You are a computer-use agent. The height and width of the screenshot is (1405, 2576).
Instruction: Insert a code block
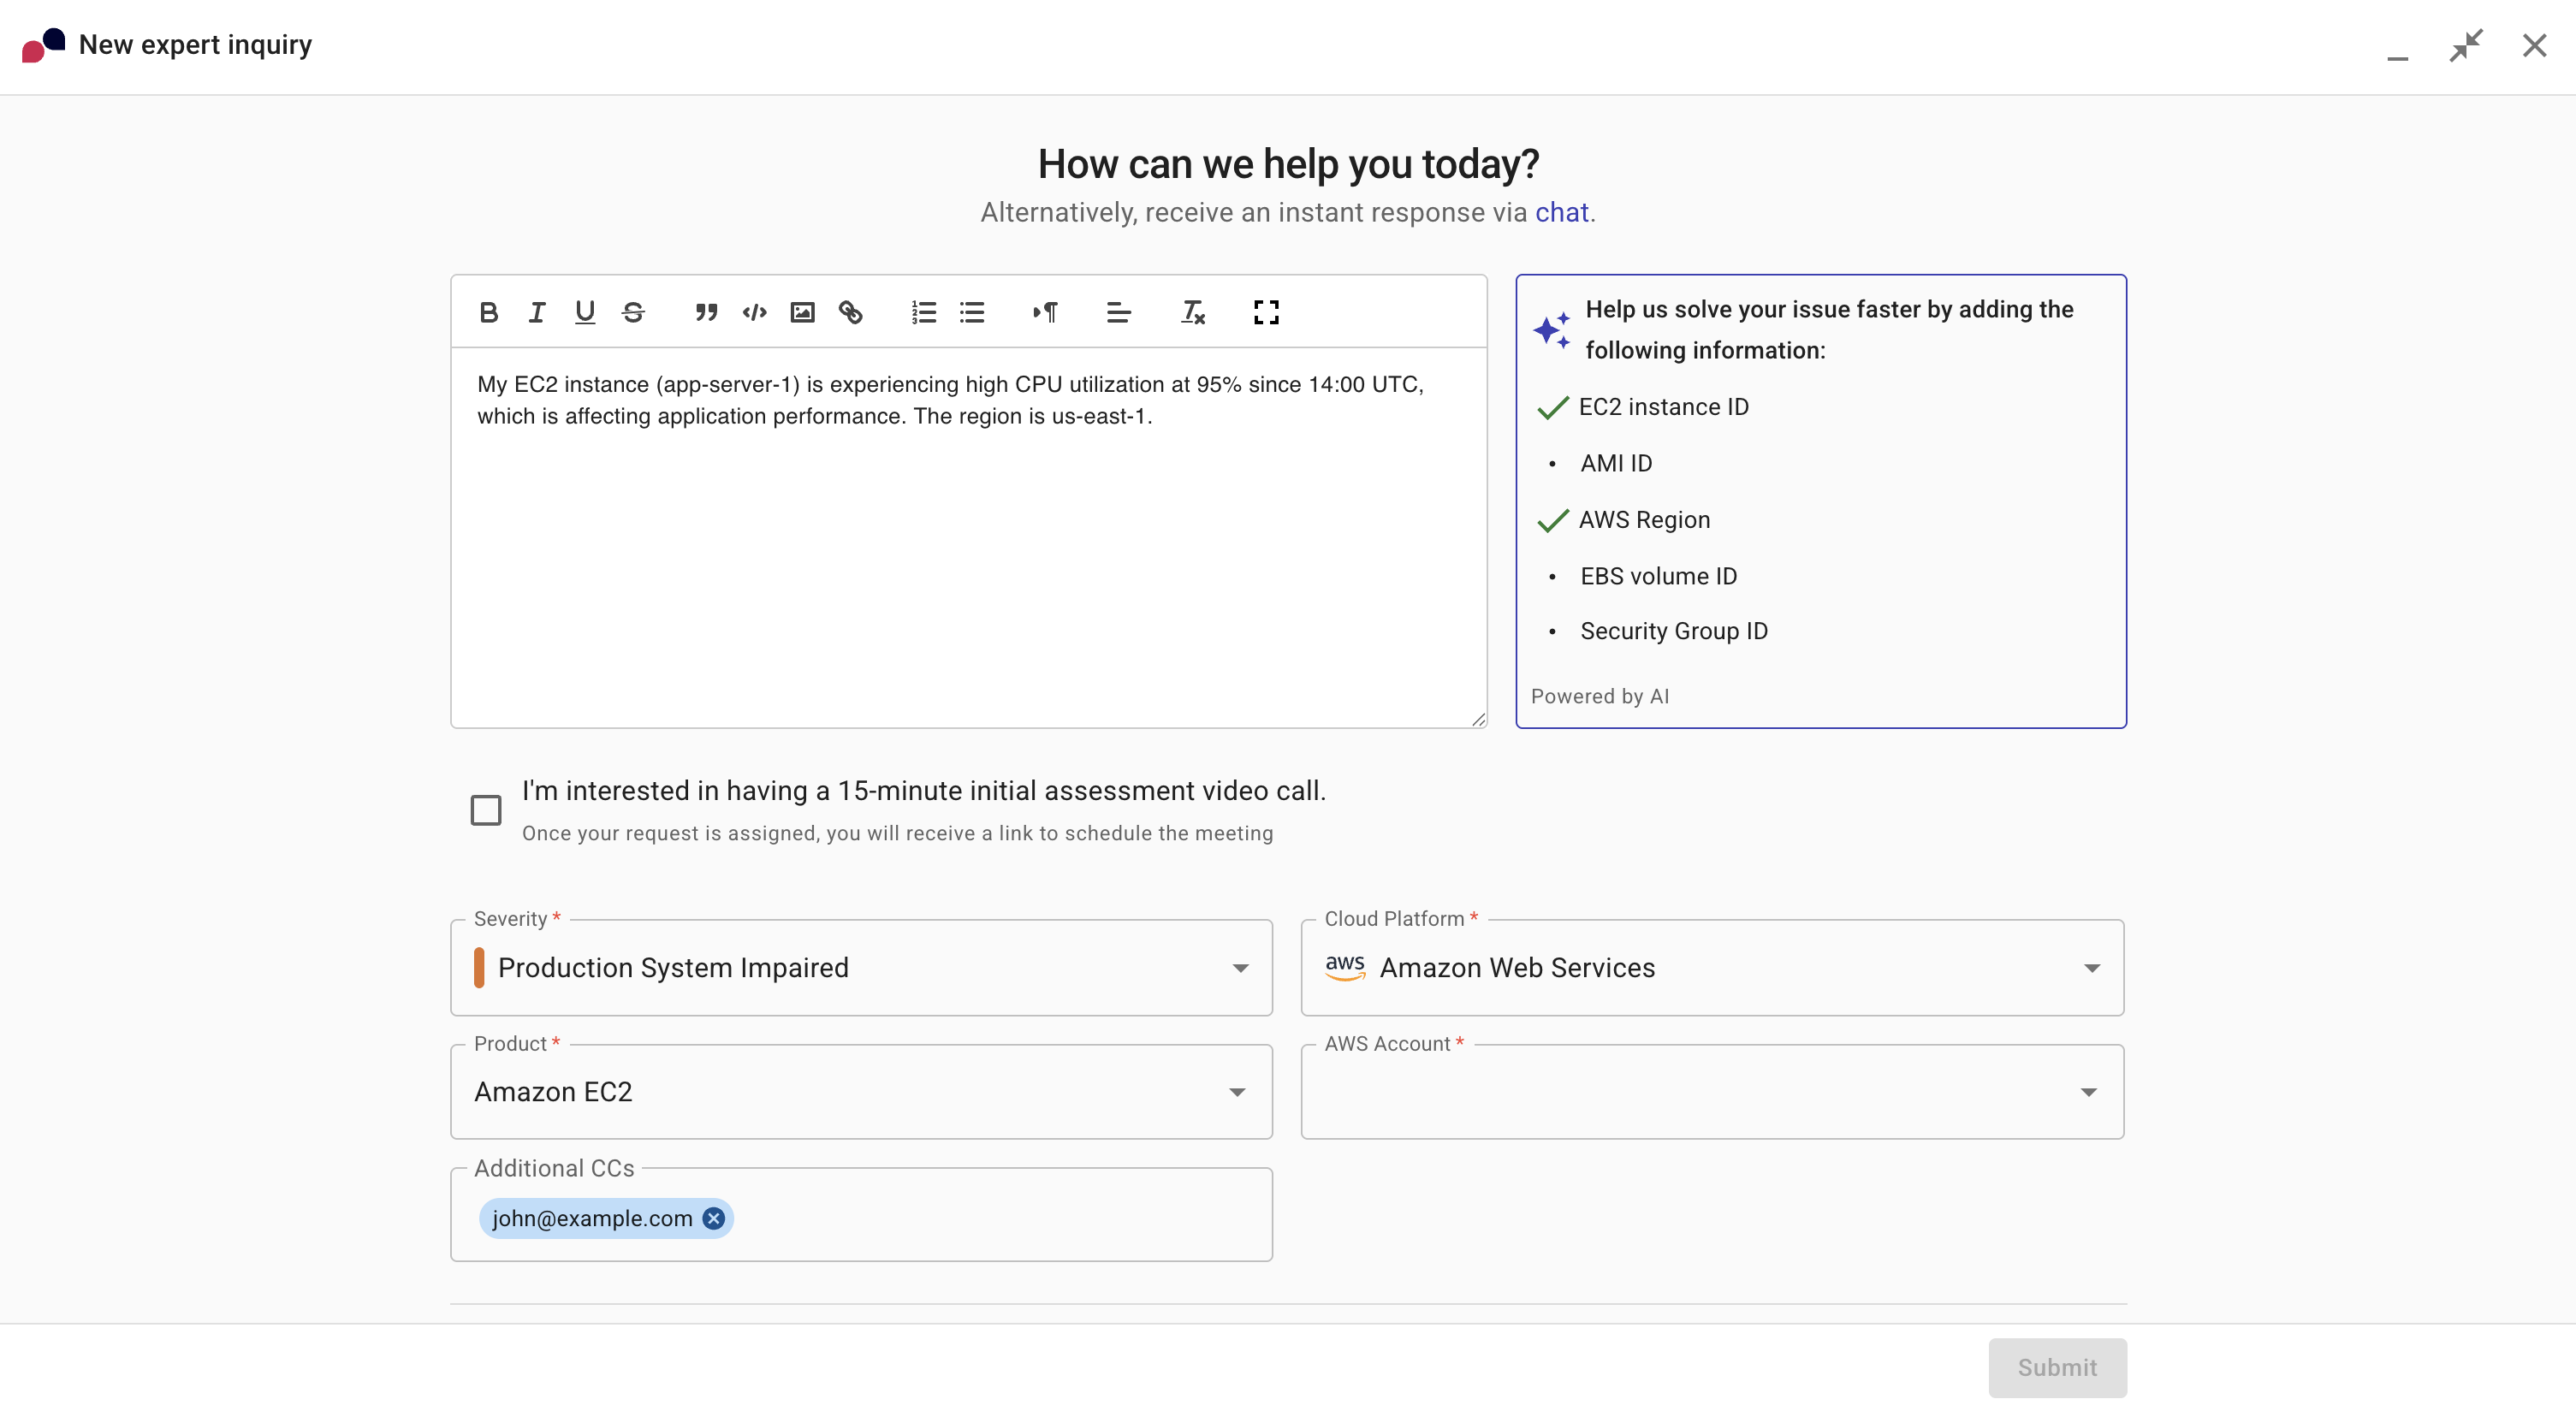[x=754, y=312]
